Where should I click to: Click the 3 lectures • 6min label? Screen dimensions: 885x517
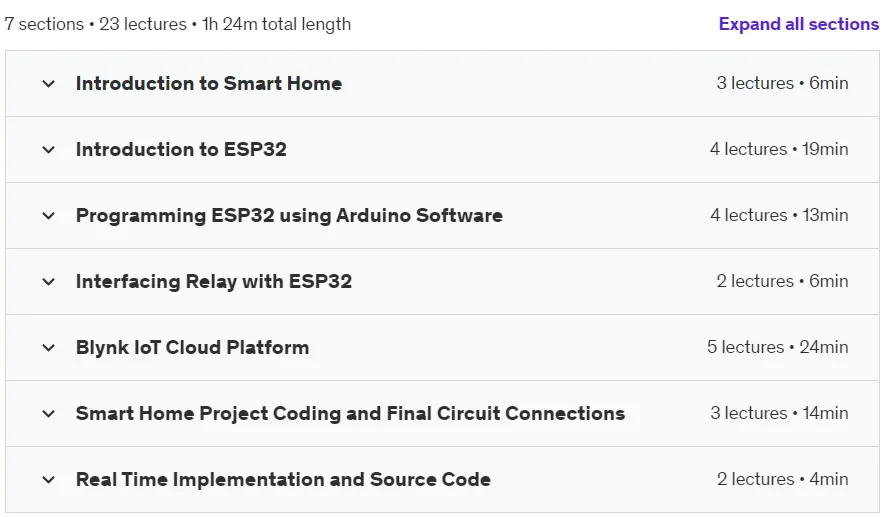point(782,84)
